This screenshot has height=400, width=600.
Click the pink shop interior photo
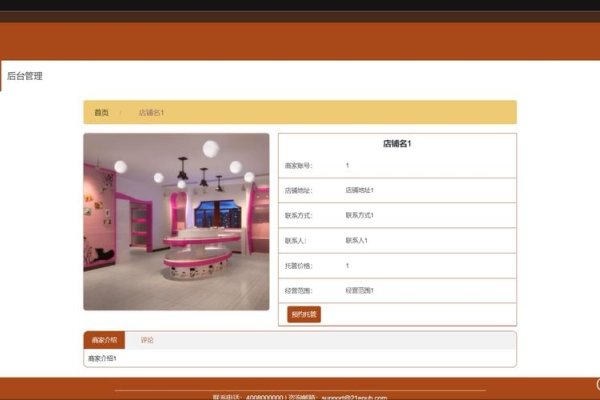(x=176, y=221)
